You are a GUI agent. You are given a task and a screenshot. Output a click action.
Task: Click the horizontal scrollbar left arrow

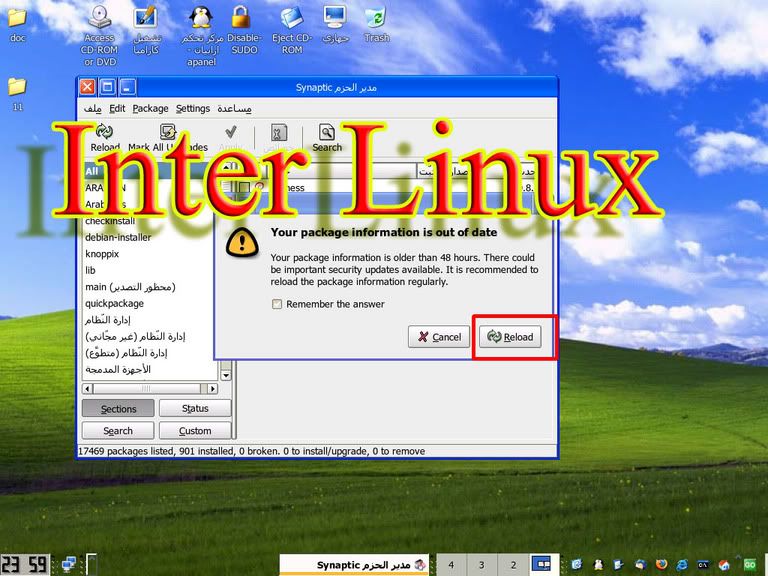88,388
